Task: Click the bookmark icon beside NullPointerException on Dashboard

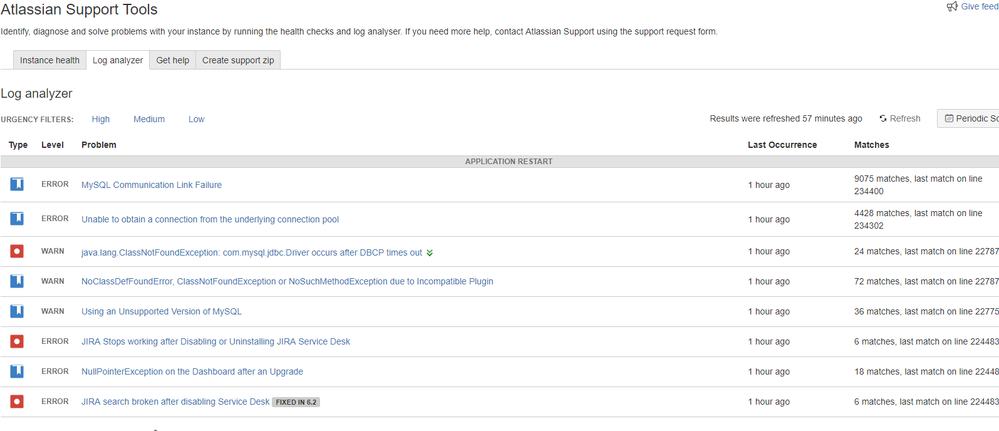Action: pos(17,371)
